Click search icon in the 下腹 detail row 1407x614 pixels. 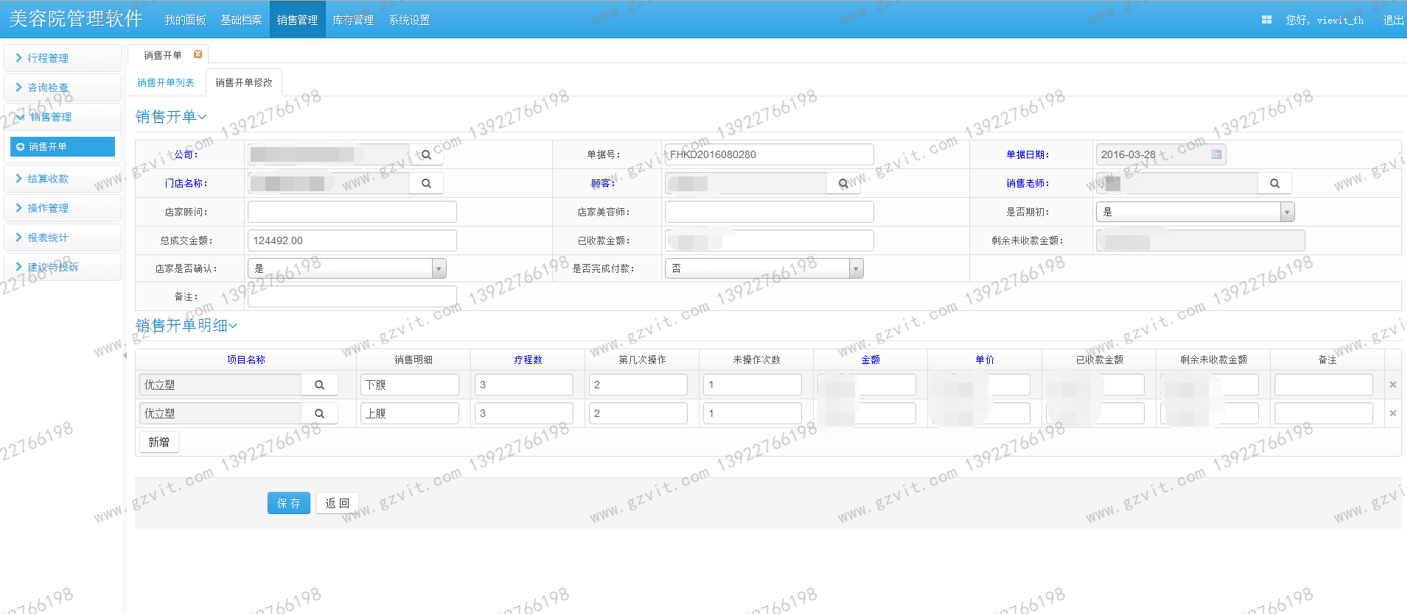tap(320, 385)
